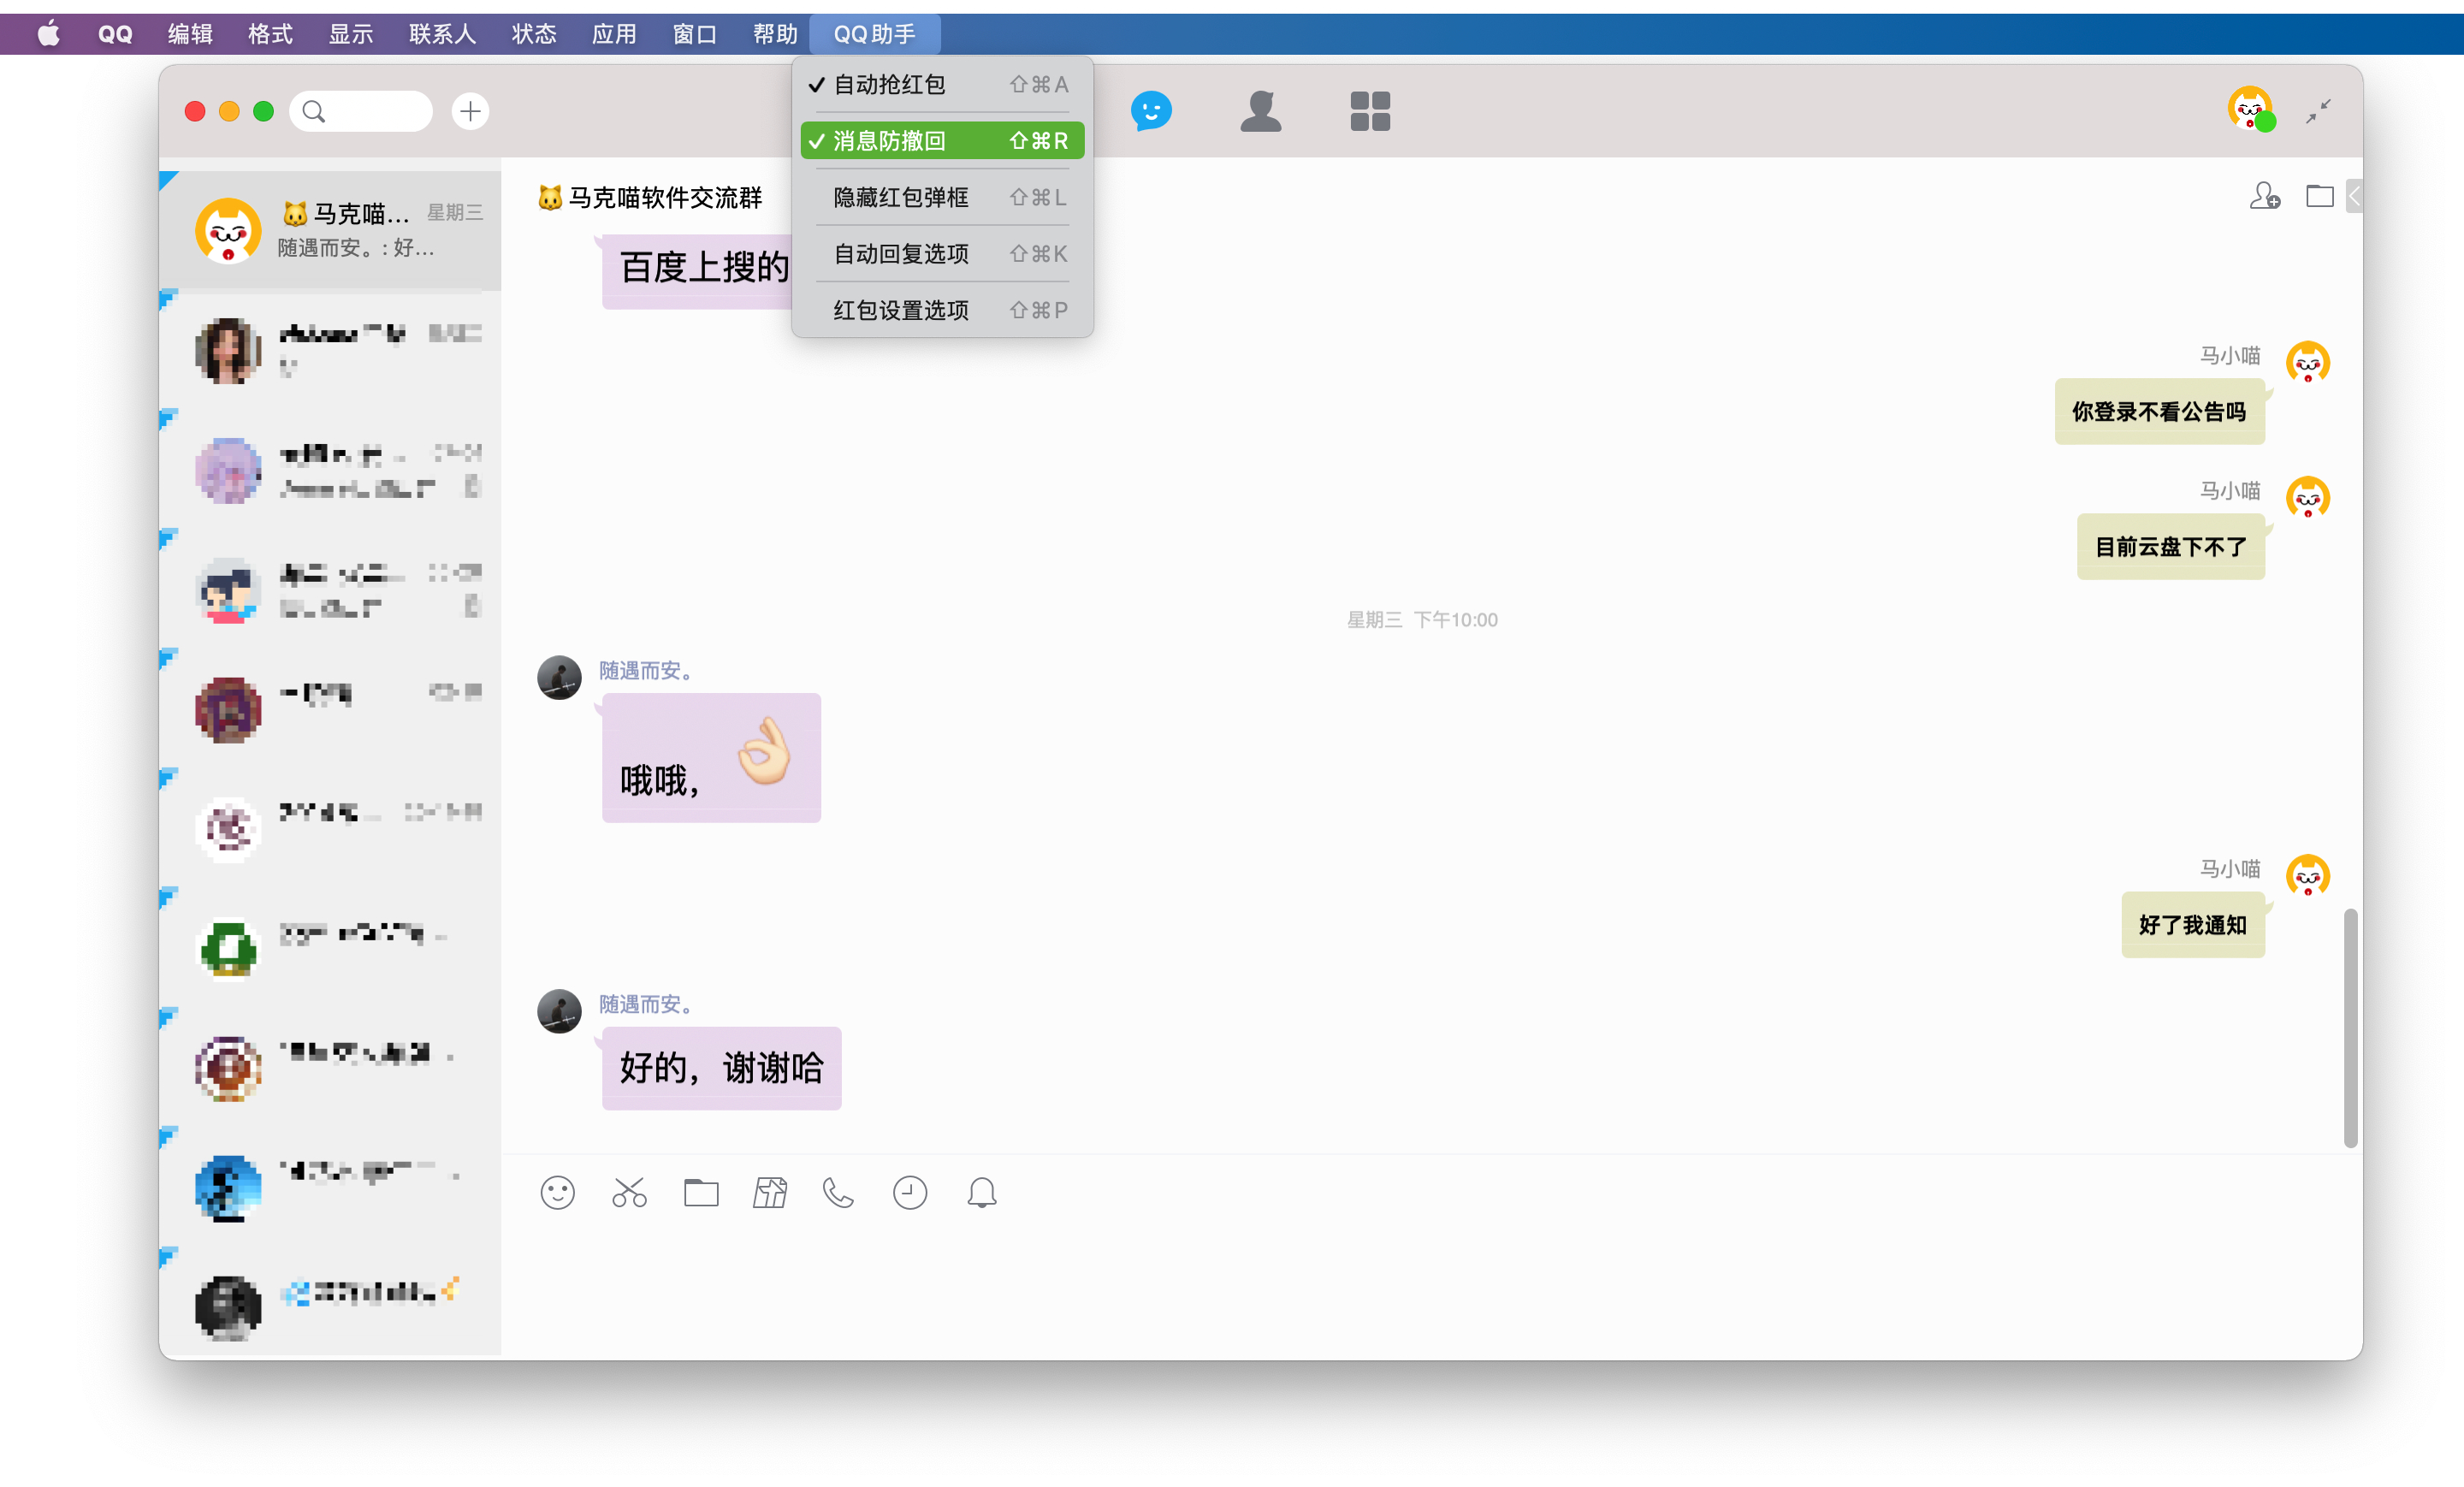
Task: Open the 显示 menu
Action: pyautogui.click(x=351, y=34)
